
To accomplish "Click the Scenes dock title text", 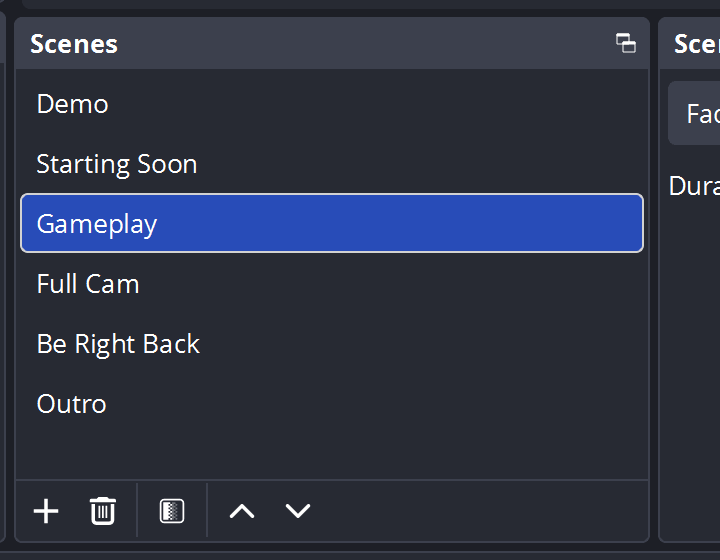I will tap(74, 44).
